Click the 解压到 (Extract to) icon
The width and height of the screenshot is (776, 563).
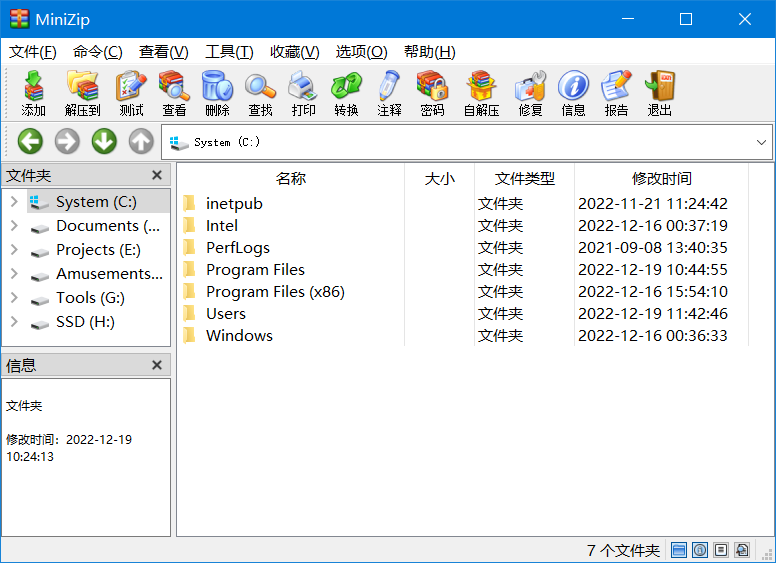click(83, 94)
